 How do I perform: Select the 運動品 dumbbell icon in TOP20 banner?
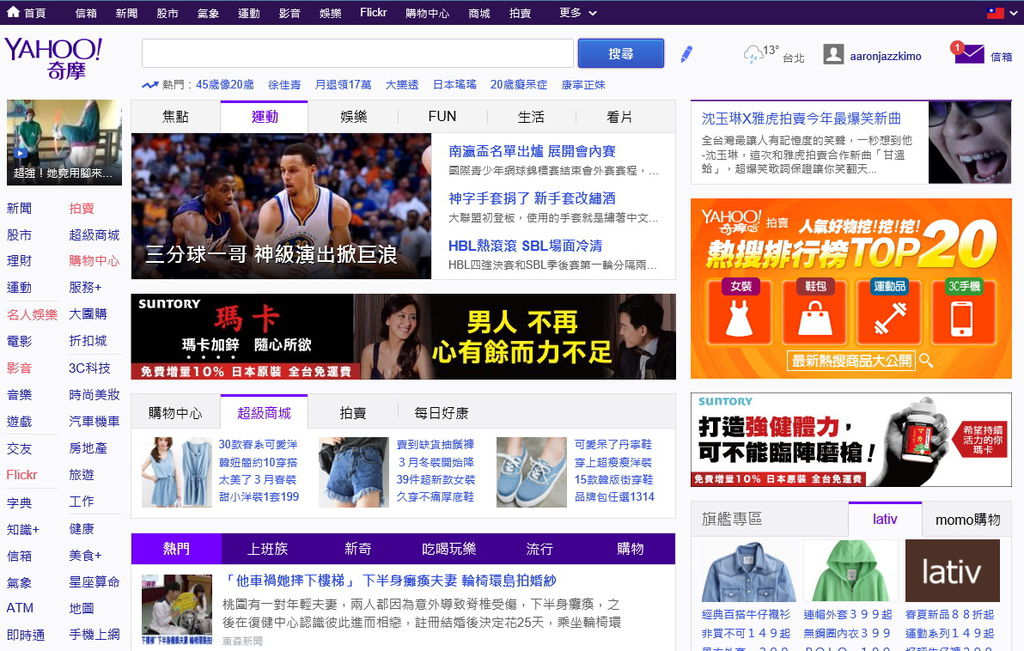tap(890, 311)
